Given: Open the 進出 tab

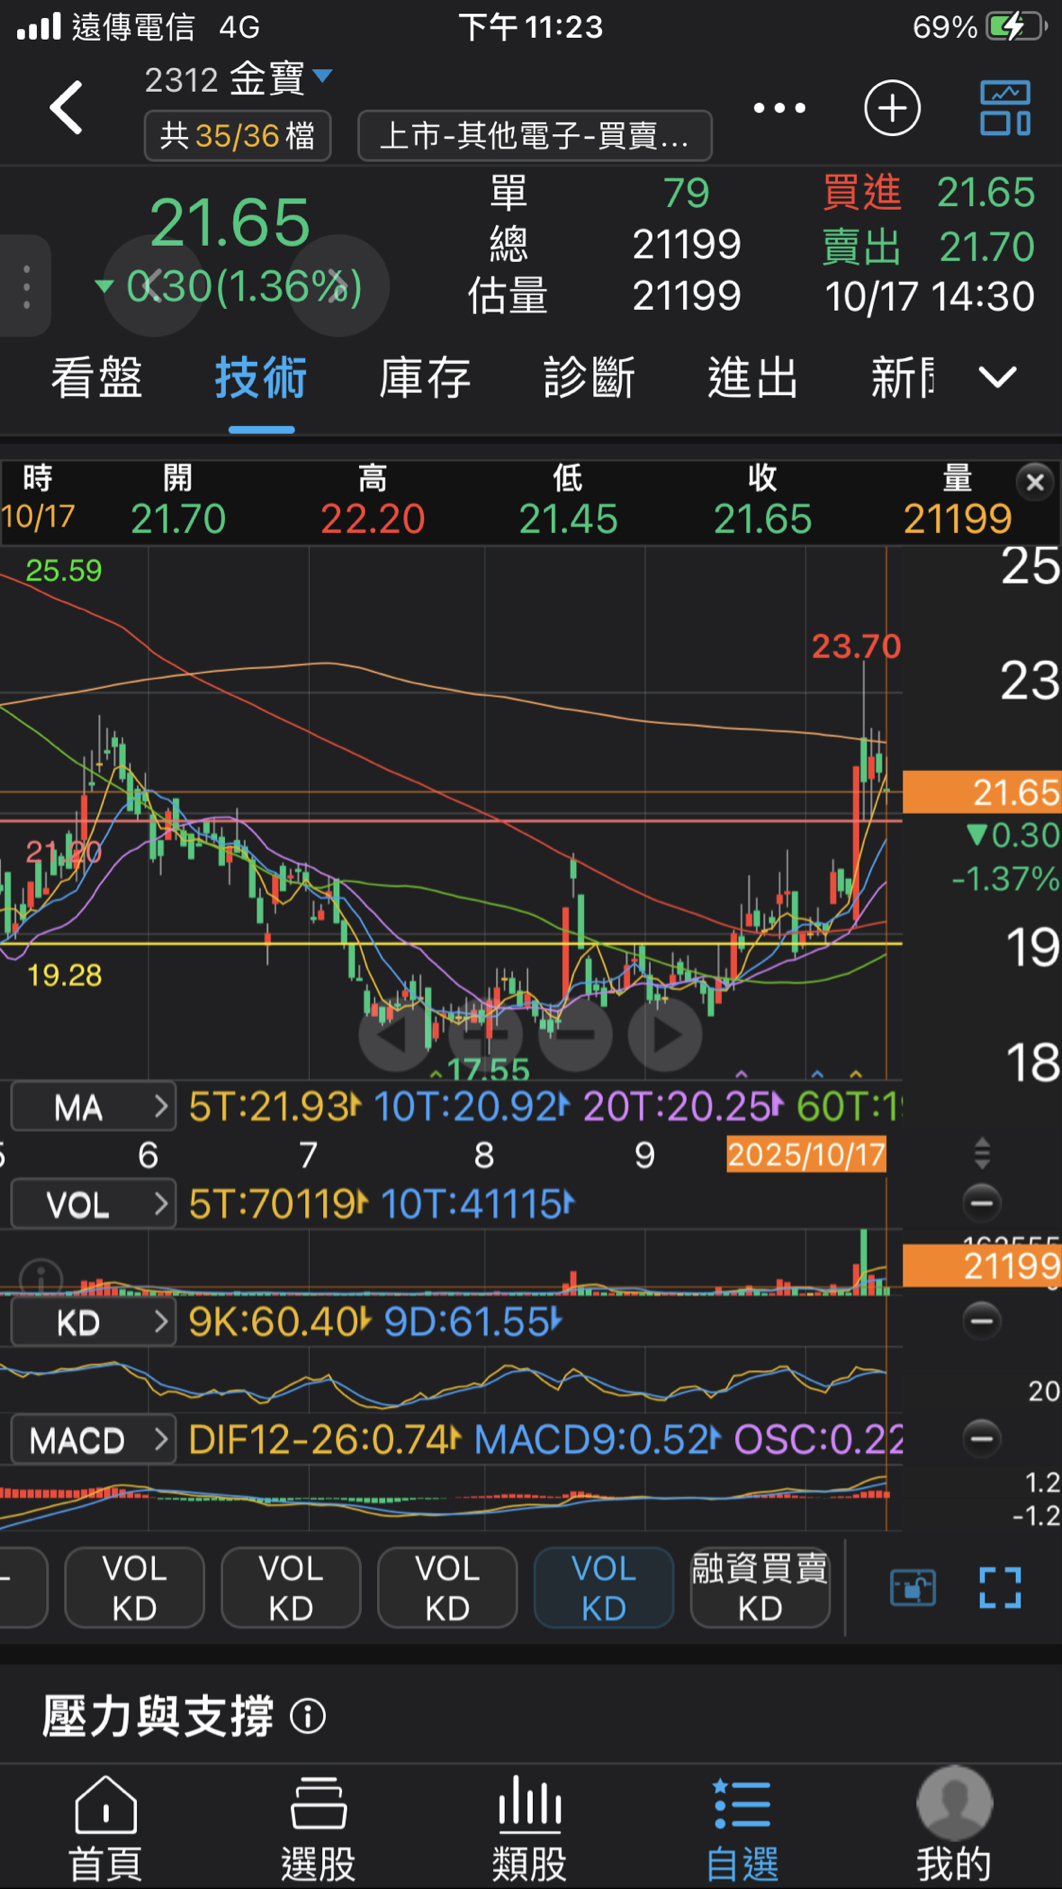Looking at the screenshot, I should (753, 379).
